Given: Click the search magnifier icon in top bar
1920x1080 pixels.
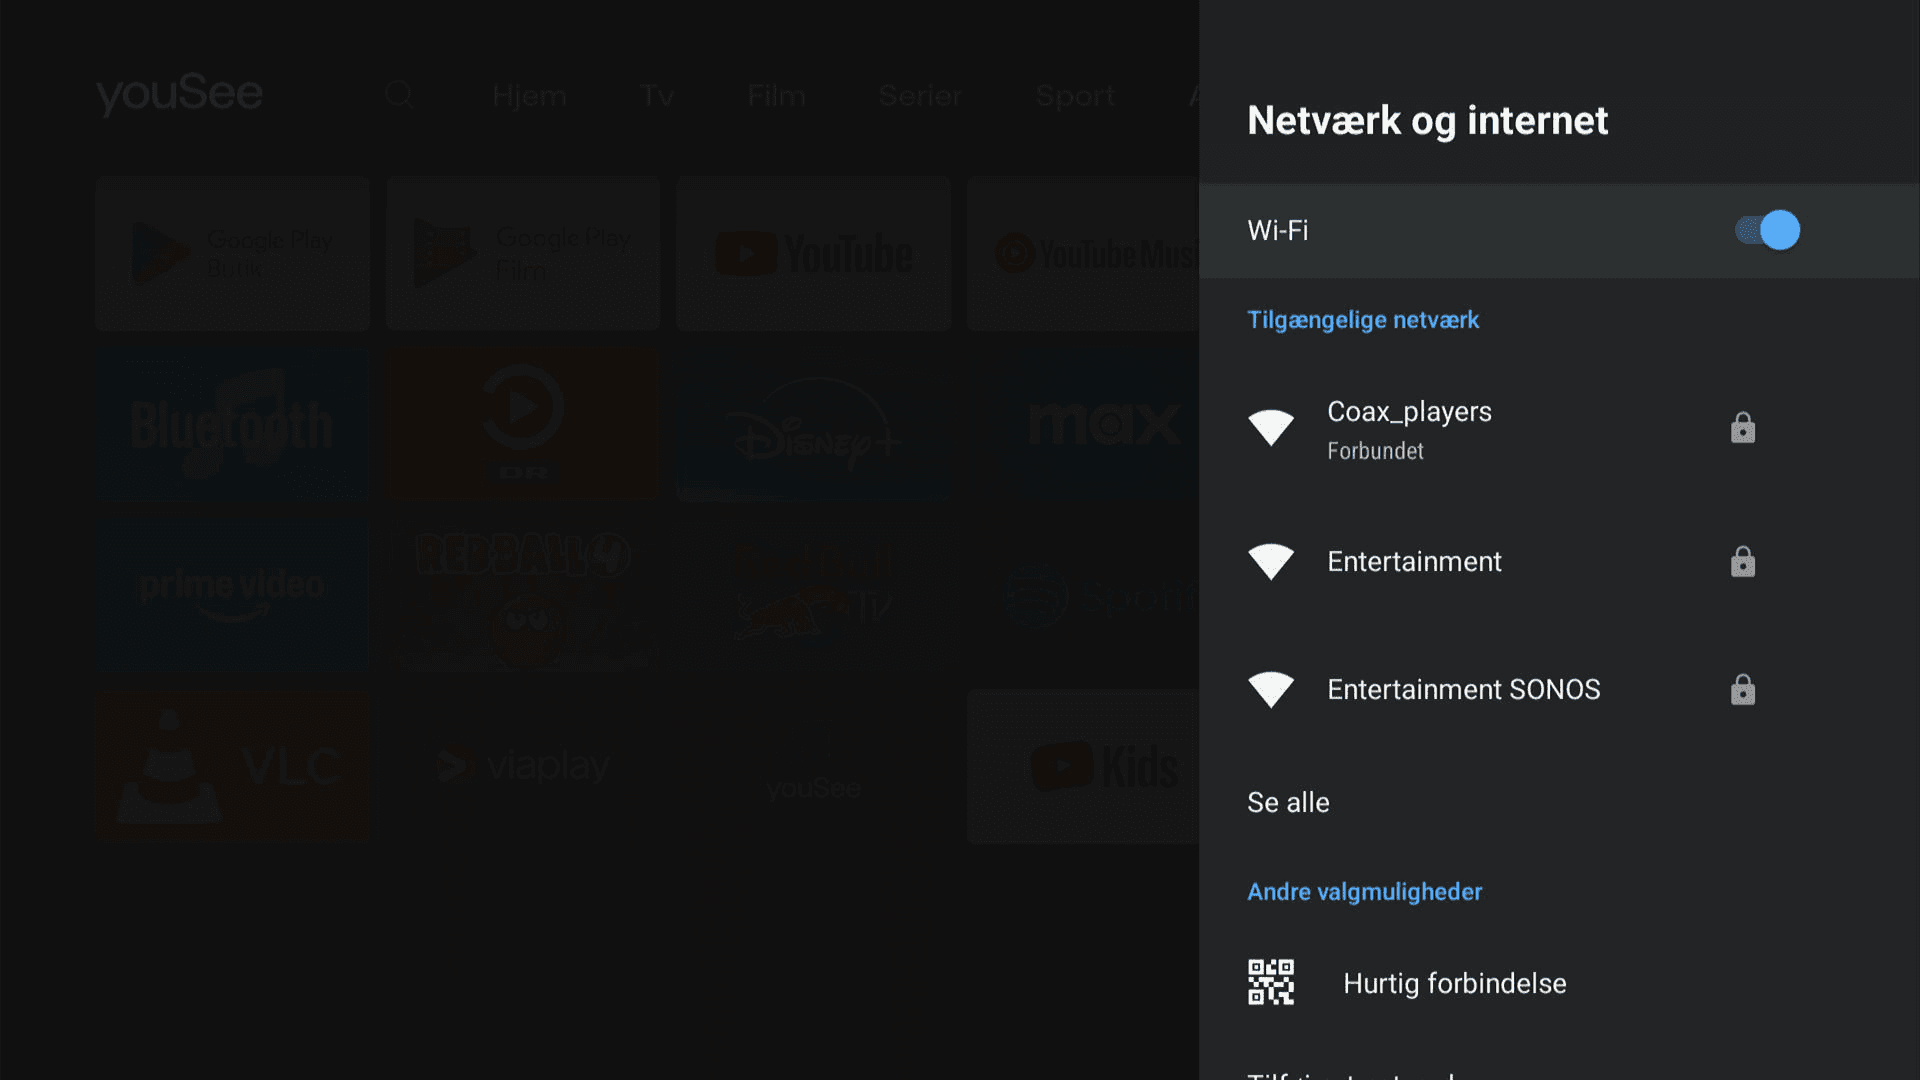Looking at the screenshot, I should 399,95.
